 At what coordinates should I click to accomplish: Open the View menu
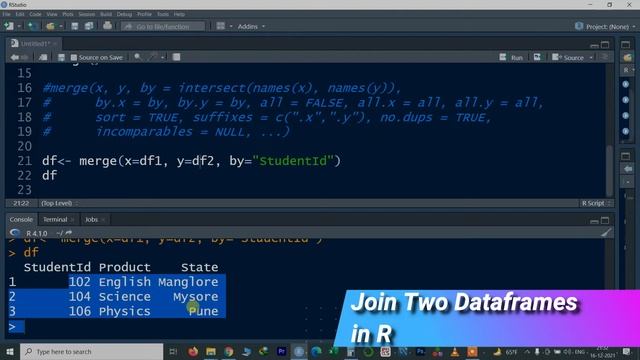52,14
